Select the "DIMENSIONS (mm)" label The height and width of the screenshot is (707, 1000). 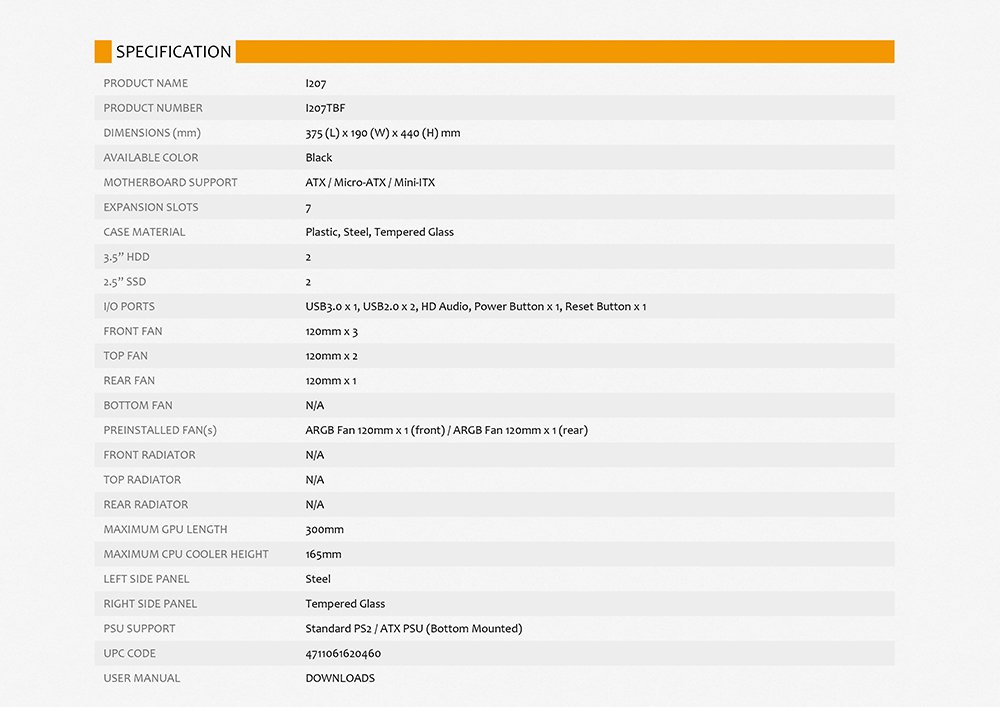[152, 133]
